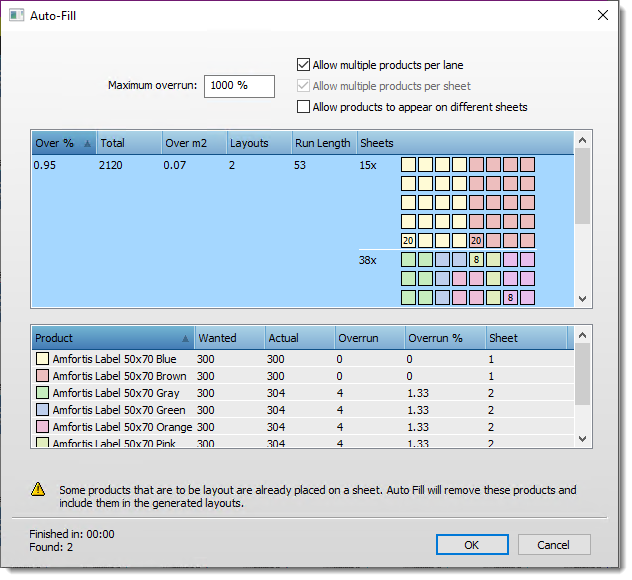This screenshot has width=632, height=580.
Task: Click the first green cell of the 38x sheet
Action: 408,260
